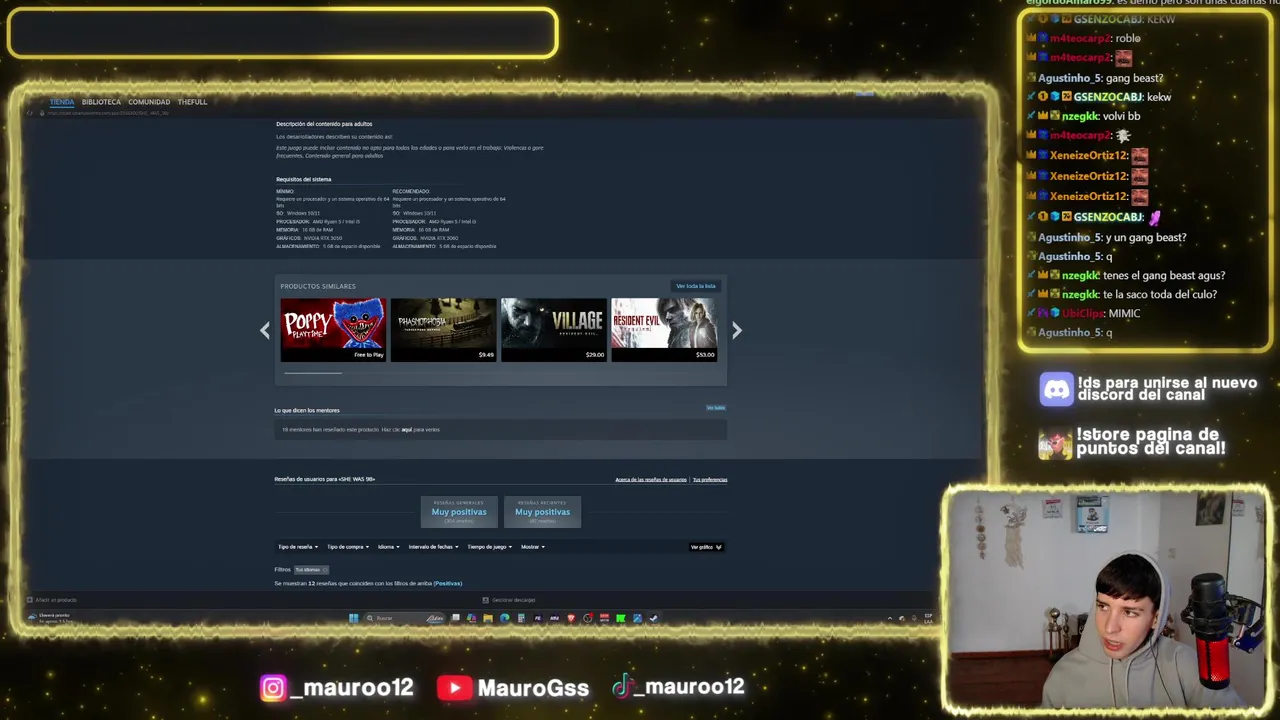
Task: Click the YouTube icon next to MauroGss
Action: click(454, 688)
